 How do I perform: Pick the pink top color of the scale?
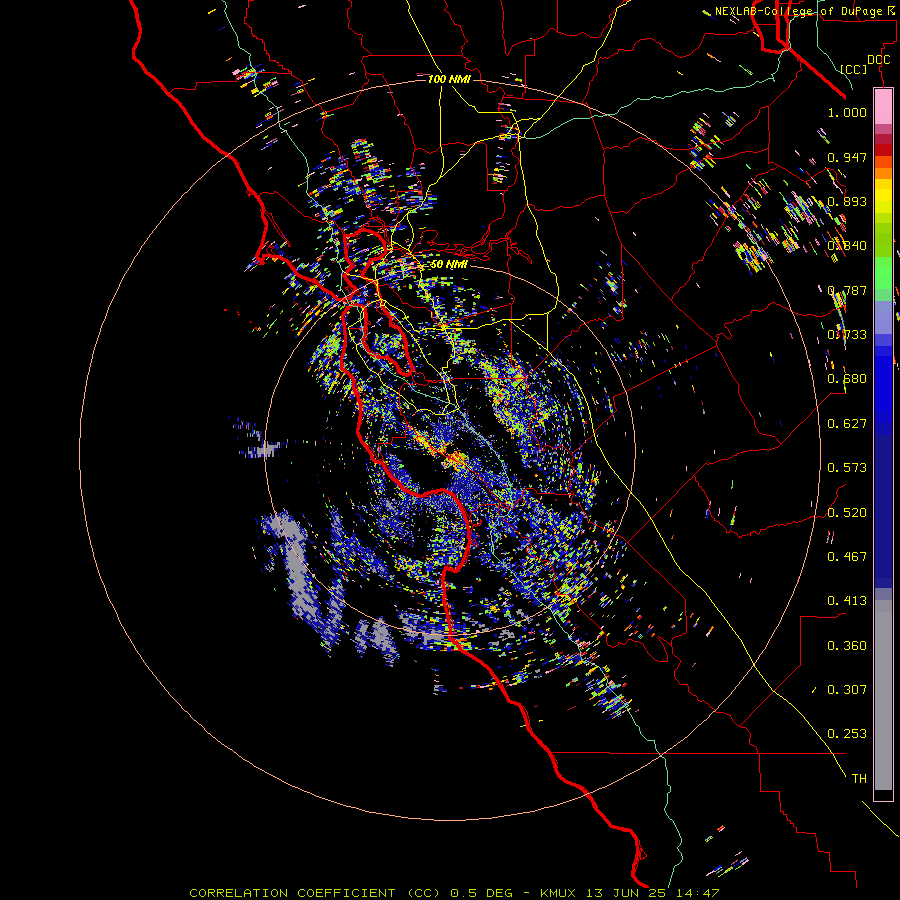pyautogui.click(x=883, y=107)
